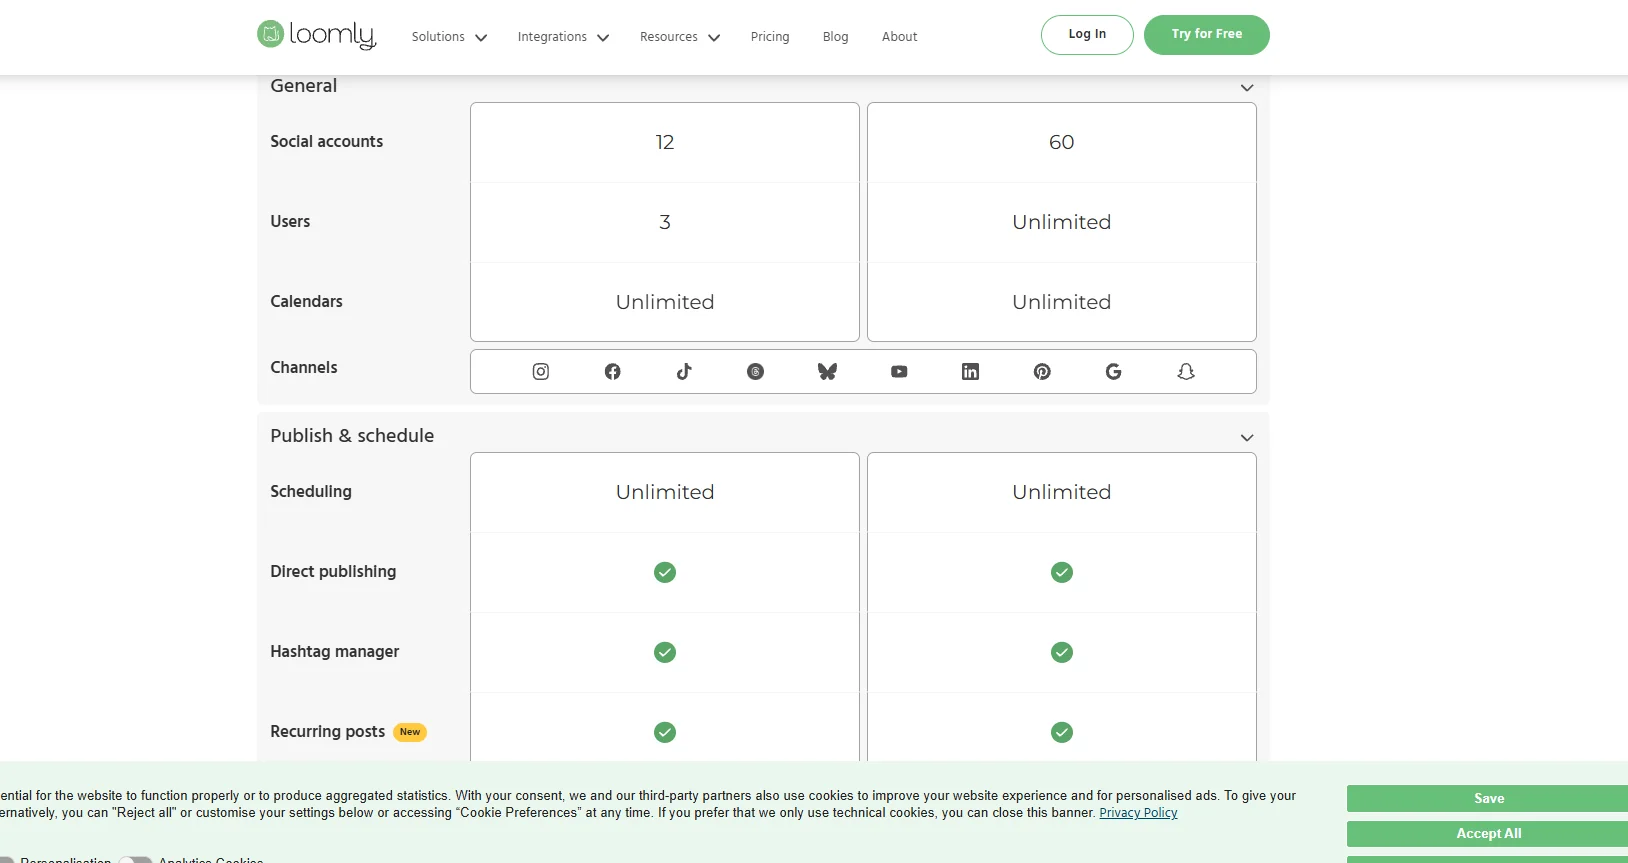Click the LinkedIn channel icon
The height and width of the screenshot is (863, 1628).
(x=970, y=372)
